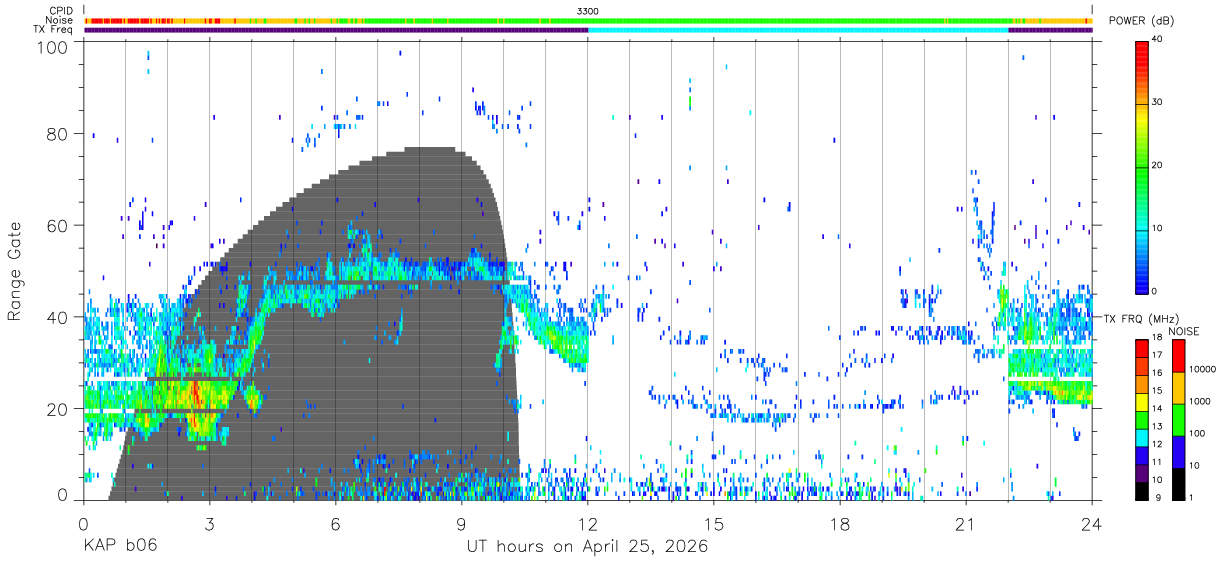The width and height of the screenshot is (1228, 567).
Task: Click the power legend value 10
Action: pyautogui.click(x=1159, y=228)
